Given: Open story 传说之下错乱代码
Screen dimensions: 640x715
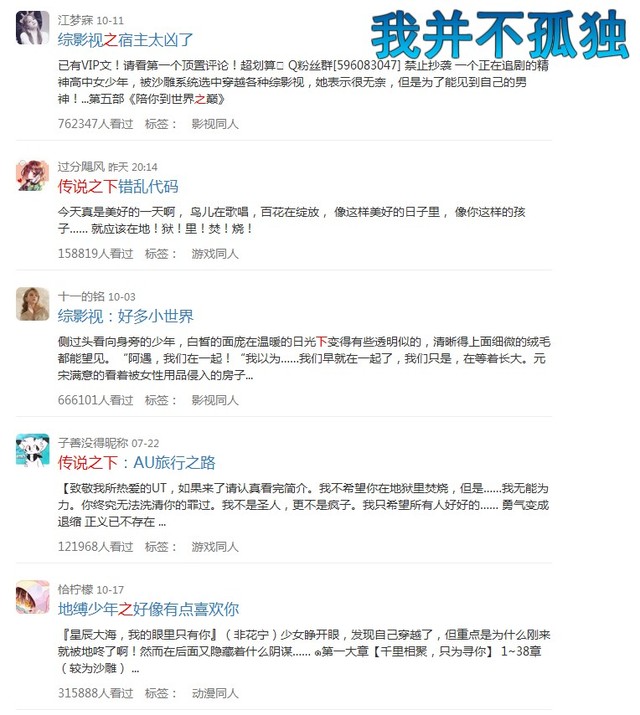Looking at the screenshot, I should tap(118, 187).
